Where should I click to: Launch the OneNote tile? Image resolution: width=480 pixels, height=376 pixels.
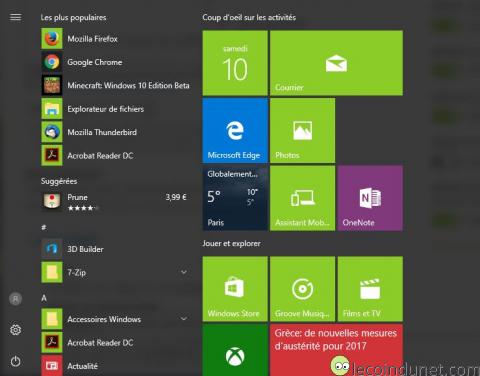[x=370, y=198]
